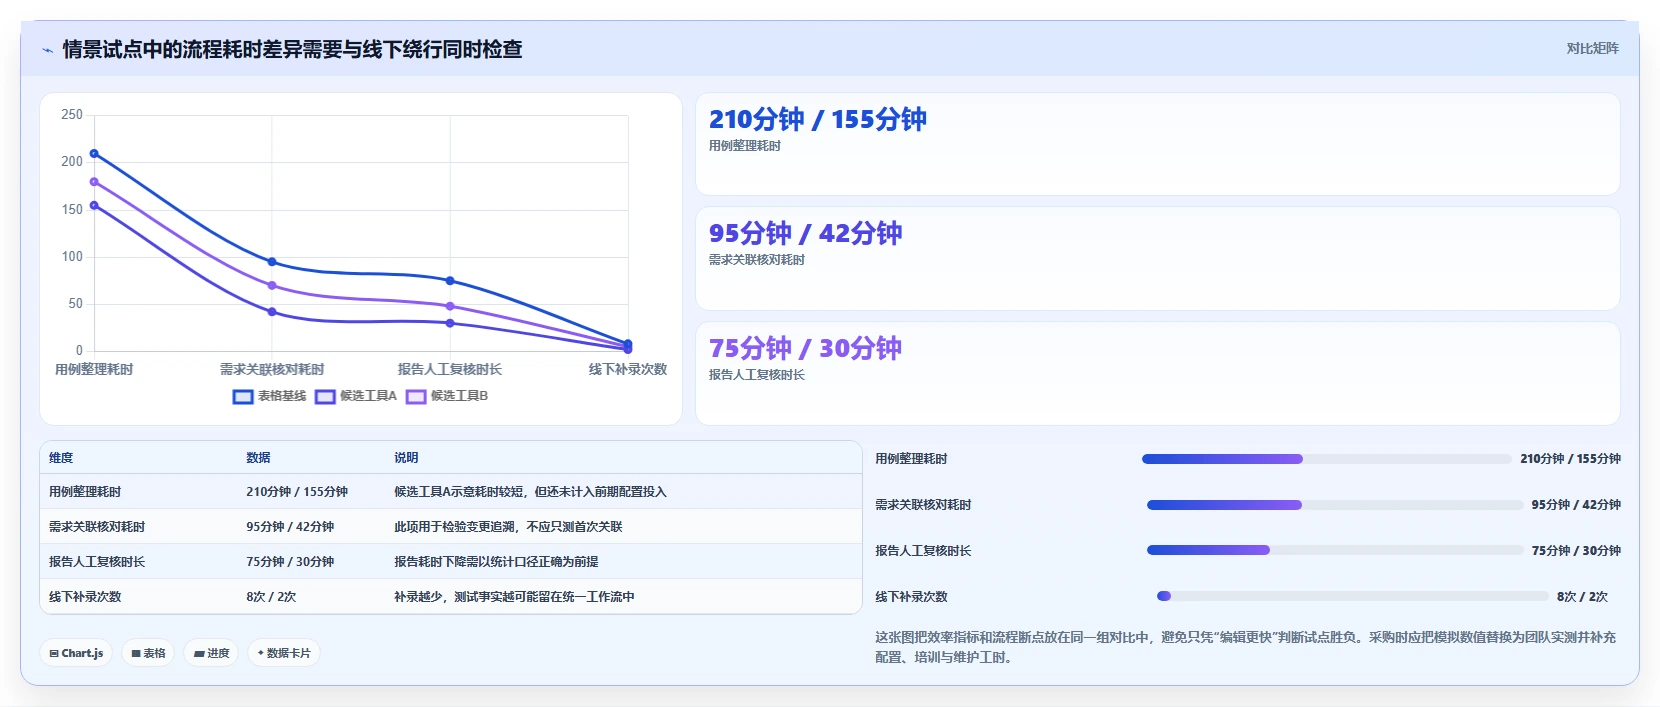Click the 需求关联核对耗时 progress bar
This screenshot has height=707, width=1660.
tap(1334, 505)
